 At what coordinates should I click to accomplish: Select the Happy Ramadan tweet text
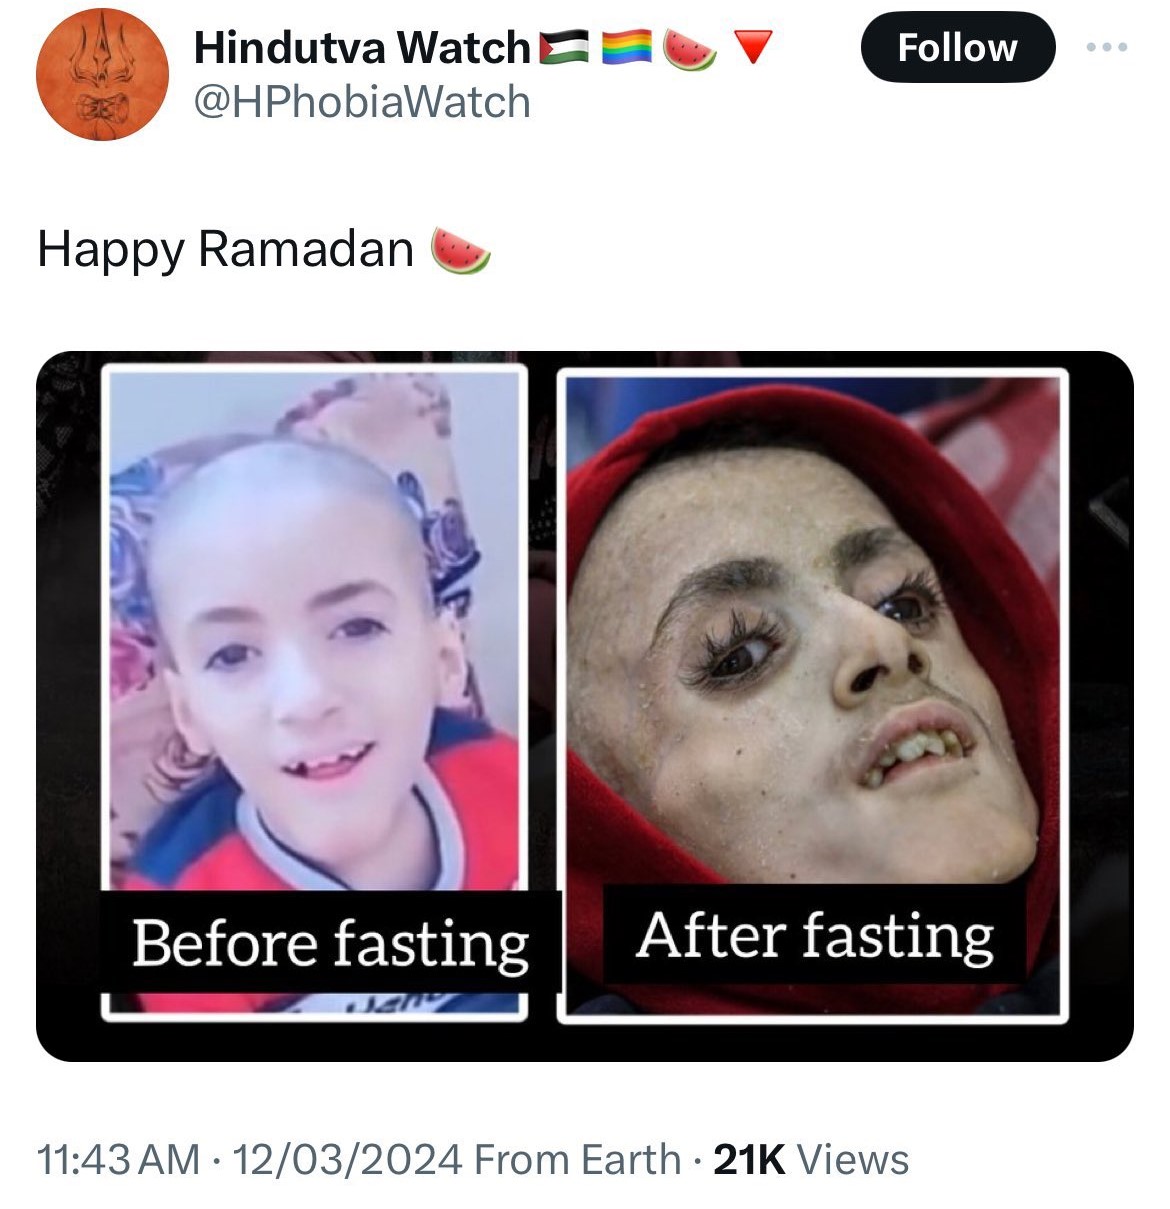[225, 250]
